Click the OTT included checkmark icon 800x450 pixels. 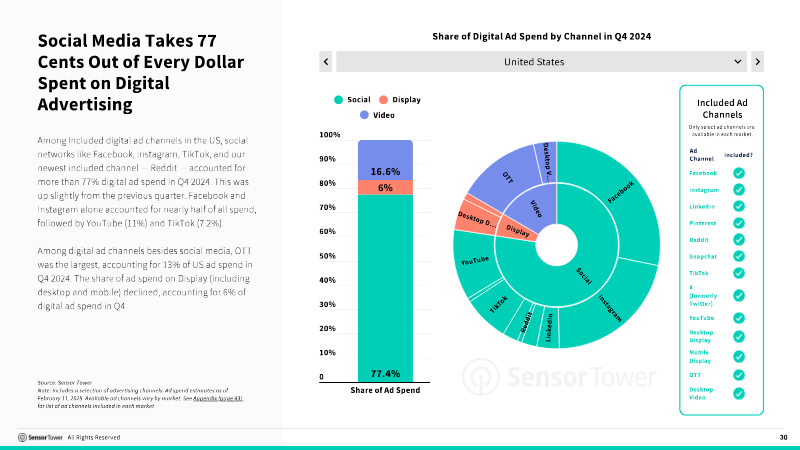click(738, 375)
